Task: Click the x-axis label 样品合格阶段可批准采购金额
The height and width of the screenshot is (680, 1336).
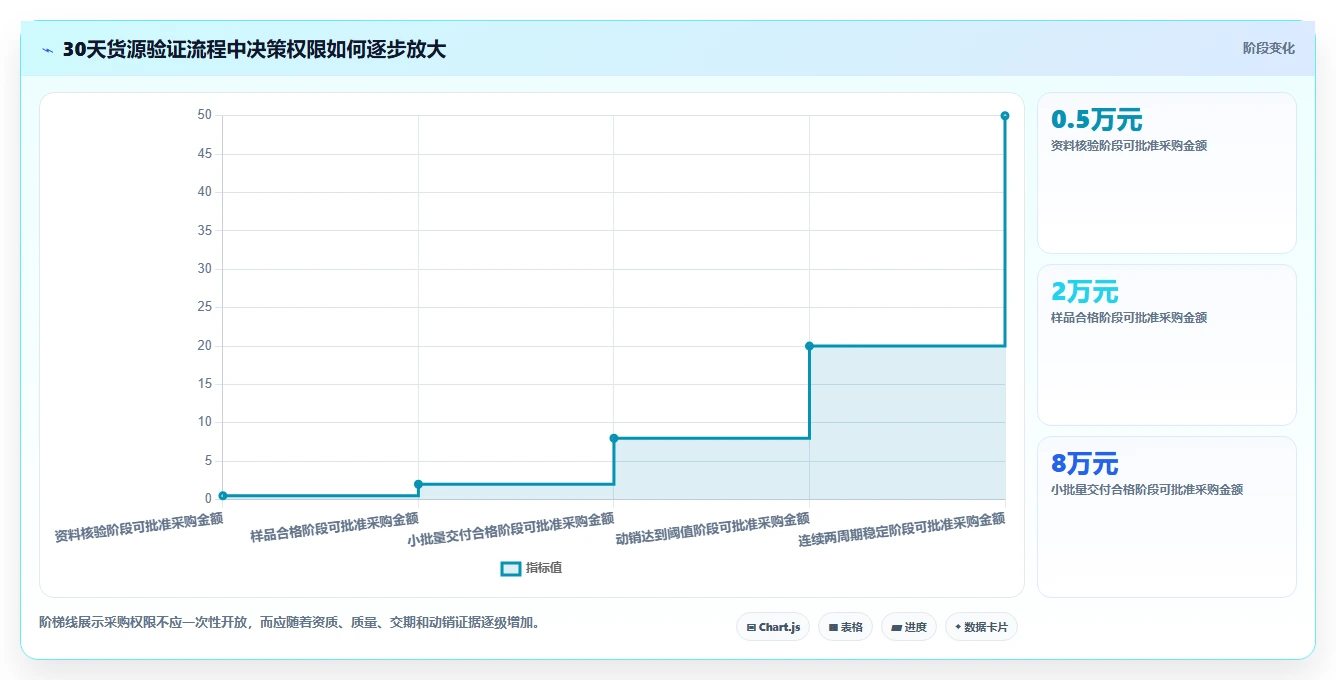Action: (x=335, y=526)
